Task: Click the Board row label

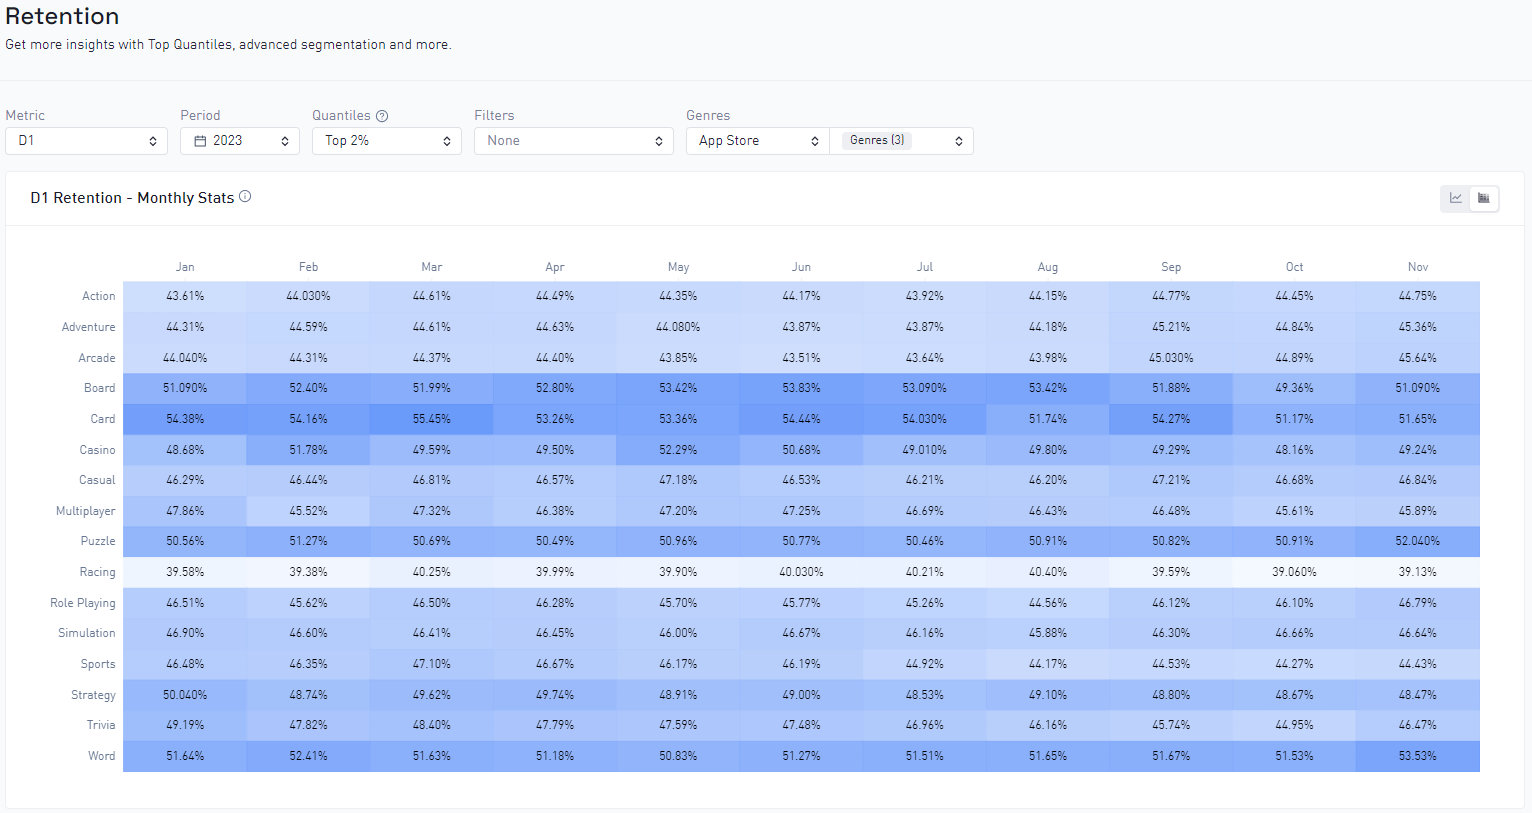Action: click(x=100, y=388)
